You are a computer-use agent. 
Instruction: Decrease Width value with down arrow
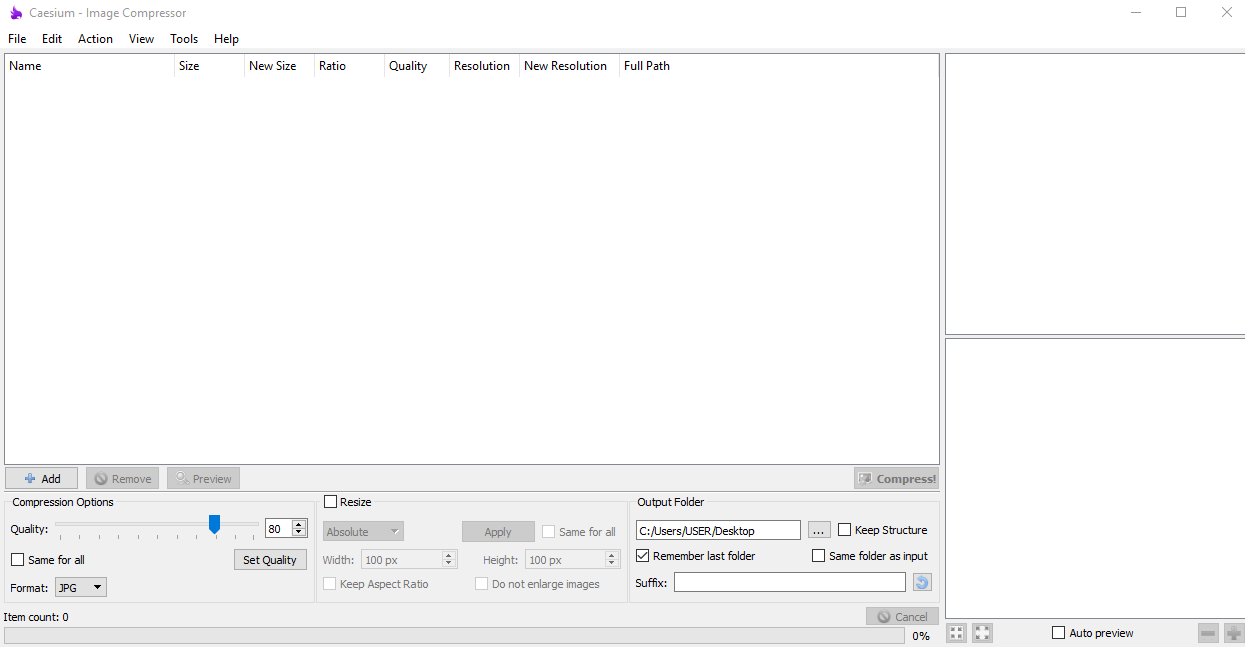coord(449,564)
